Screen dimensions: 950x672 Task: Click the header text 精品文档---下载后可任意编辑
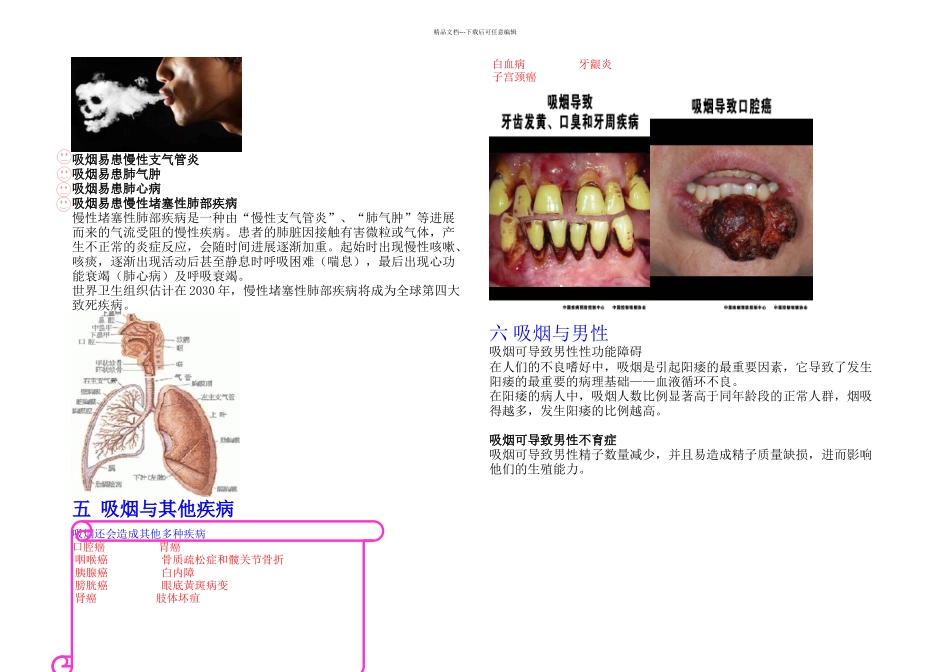click(x=475, y=32)
